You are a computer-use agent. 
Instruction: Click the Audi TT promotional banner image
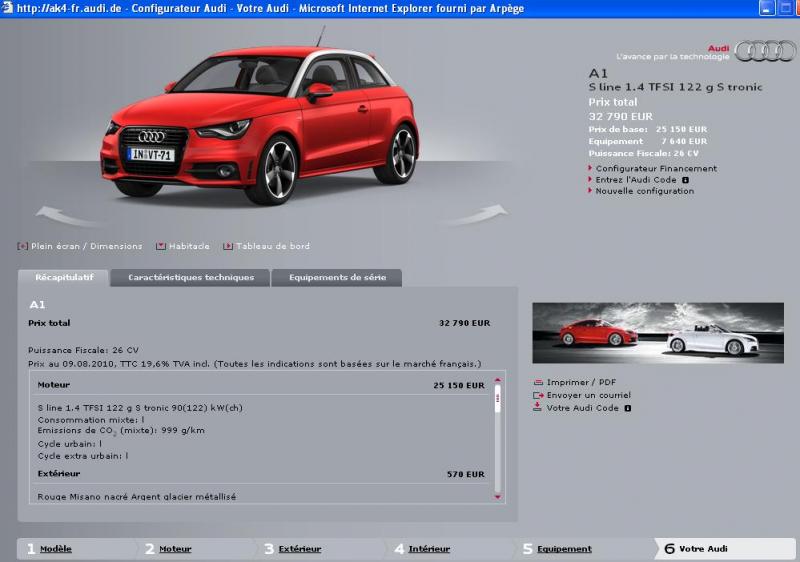click(658, 333)
